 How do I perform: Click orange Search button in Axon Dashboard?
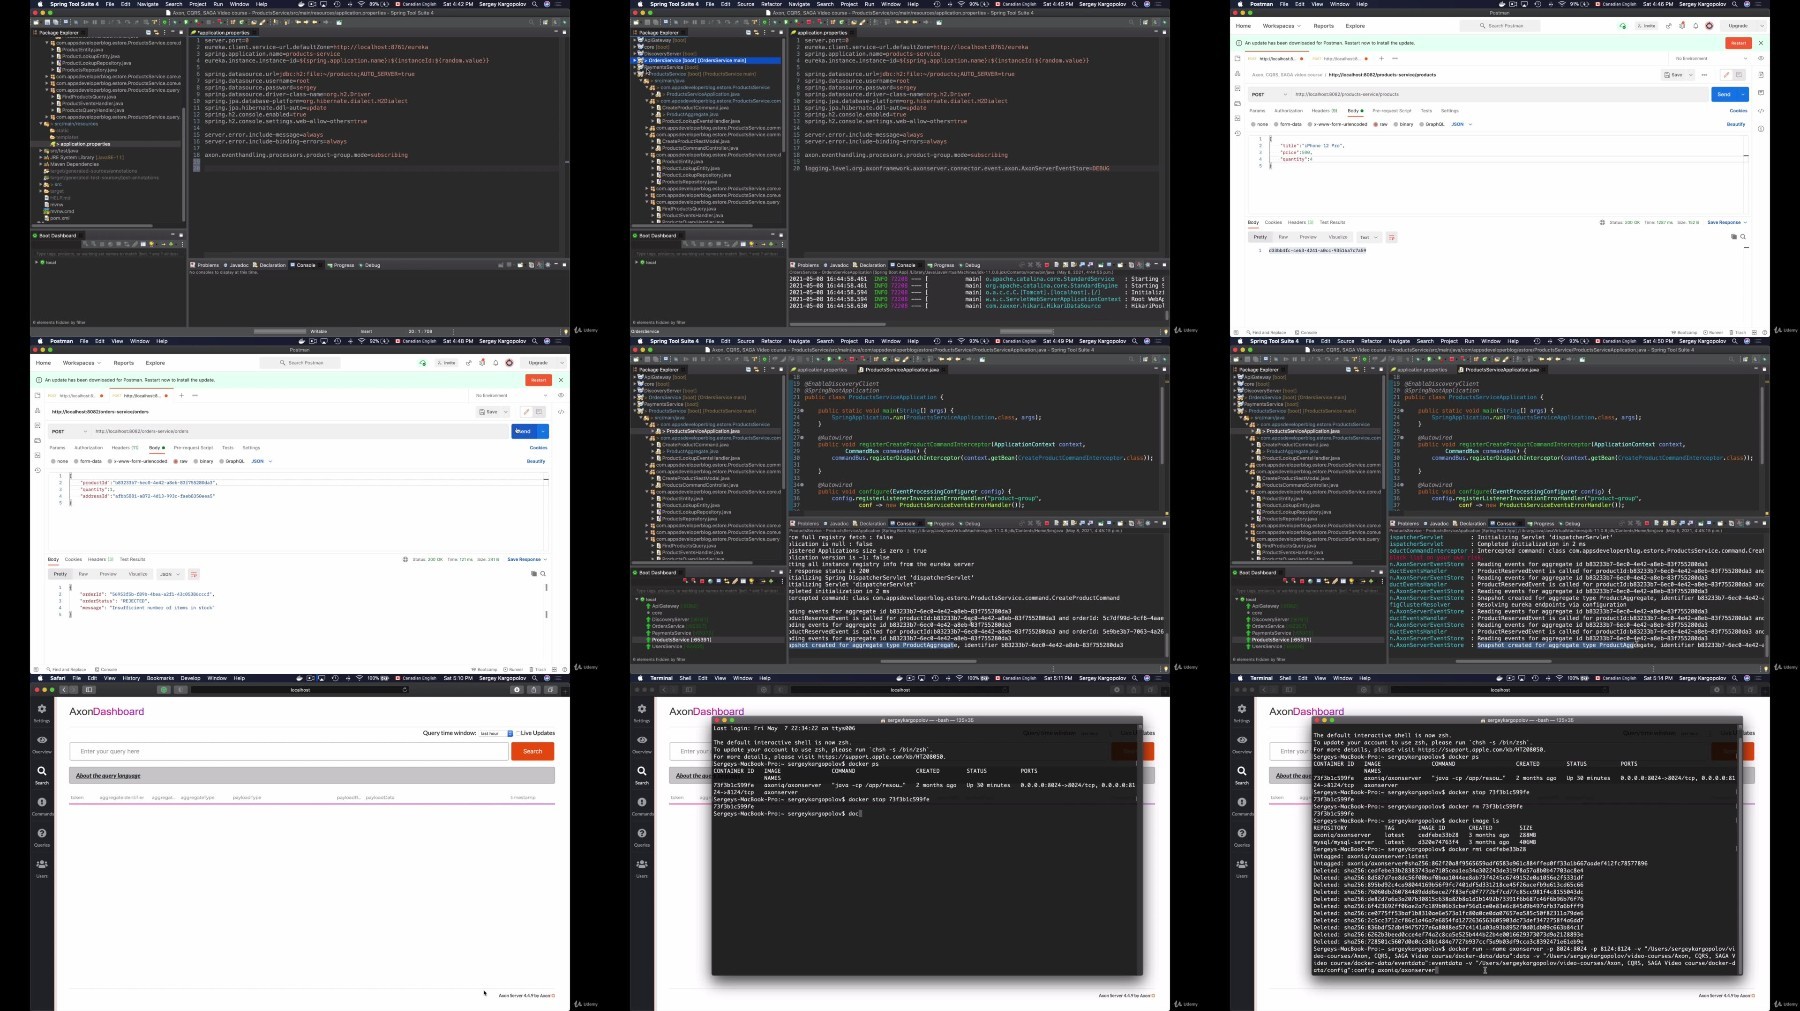(x=533, y=751)
